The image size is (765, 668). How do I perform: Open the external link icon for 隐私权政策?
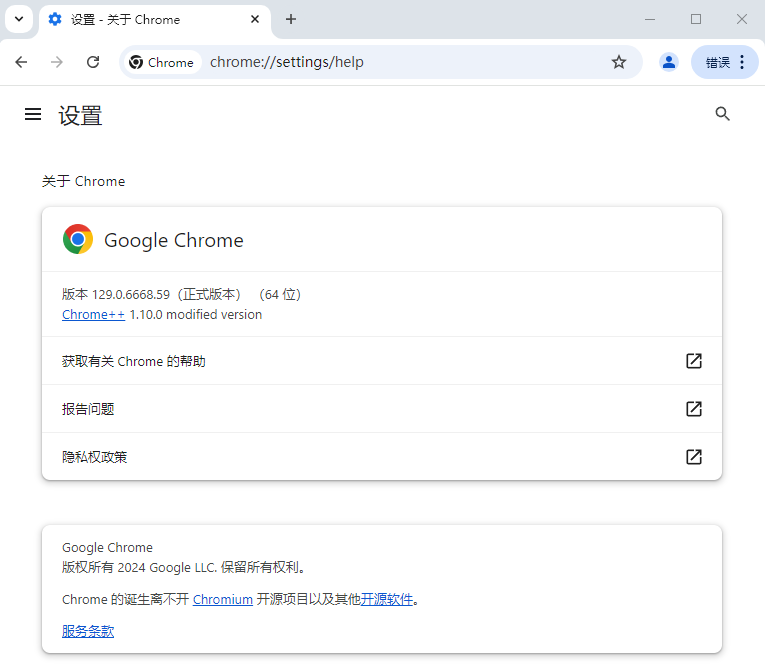pos(694,457)
